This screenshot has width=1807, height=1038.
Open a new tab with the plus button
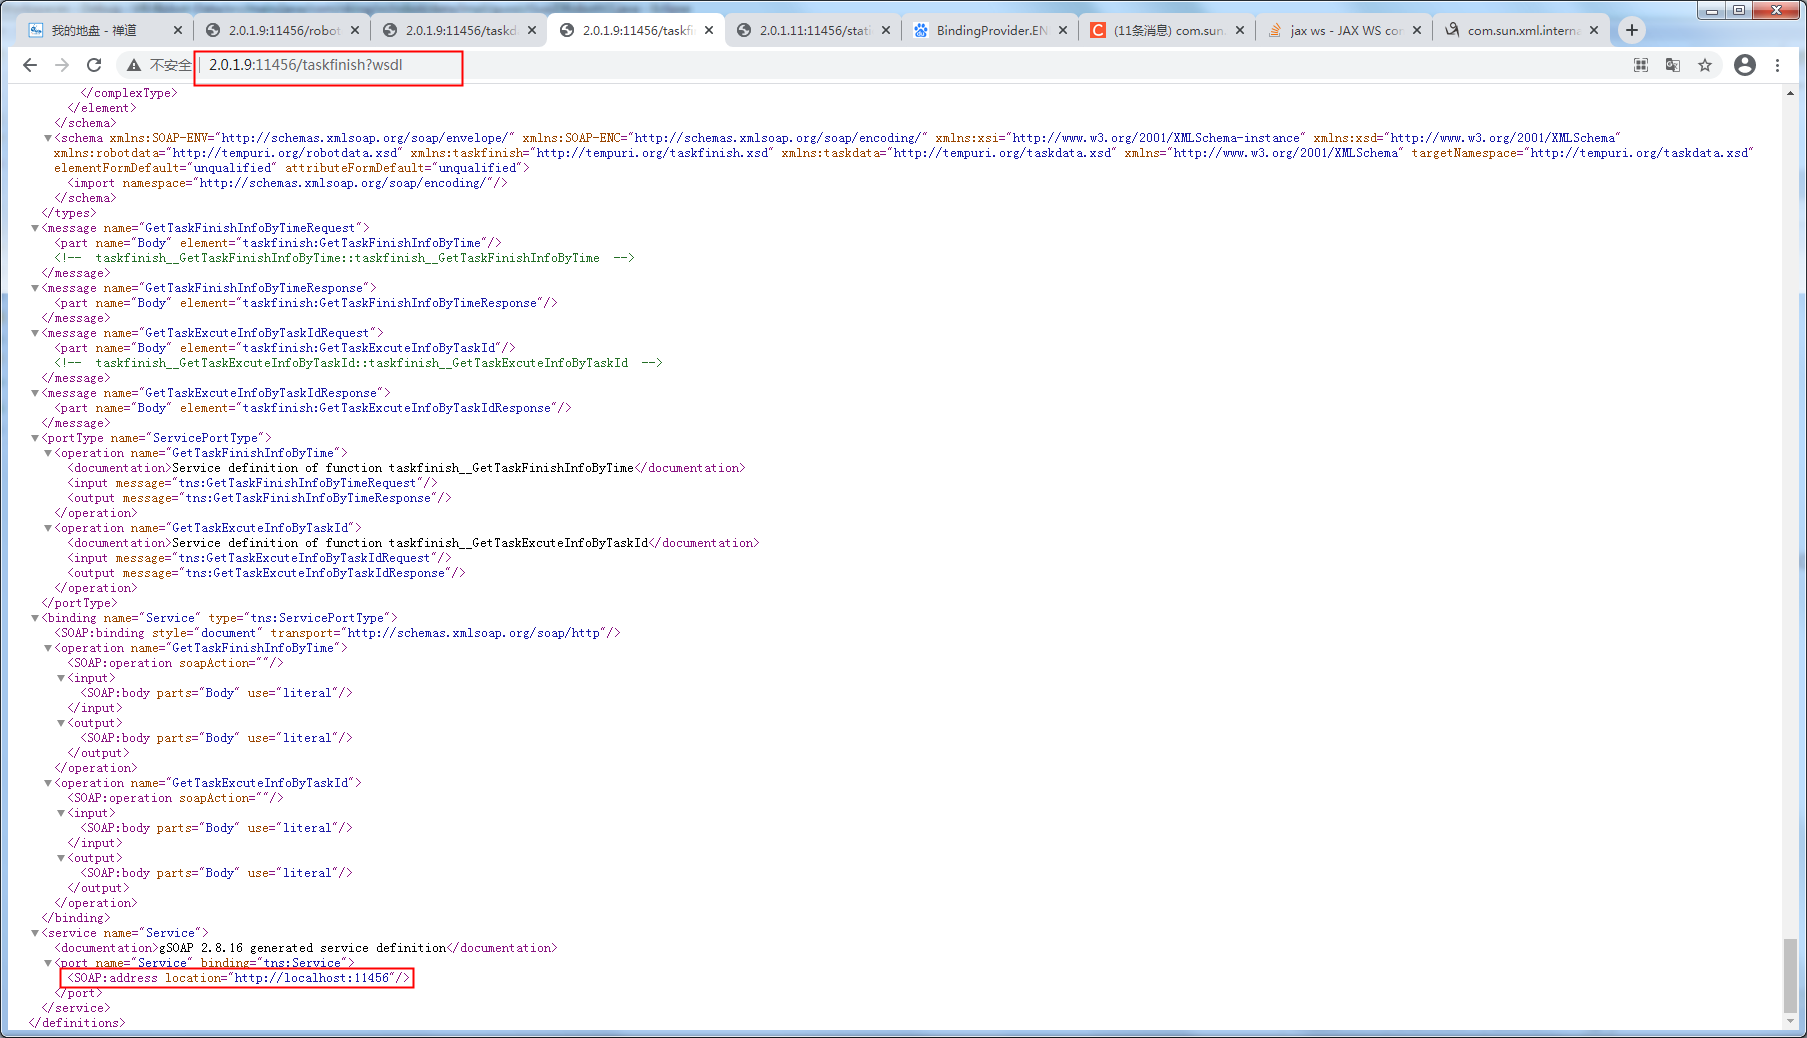pos(1631,30)
